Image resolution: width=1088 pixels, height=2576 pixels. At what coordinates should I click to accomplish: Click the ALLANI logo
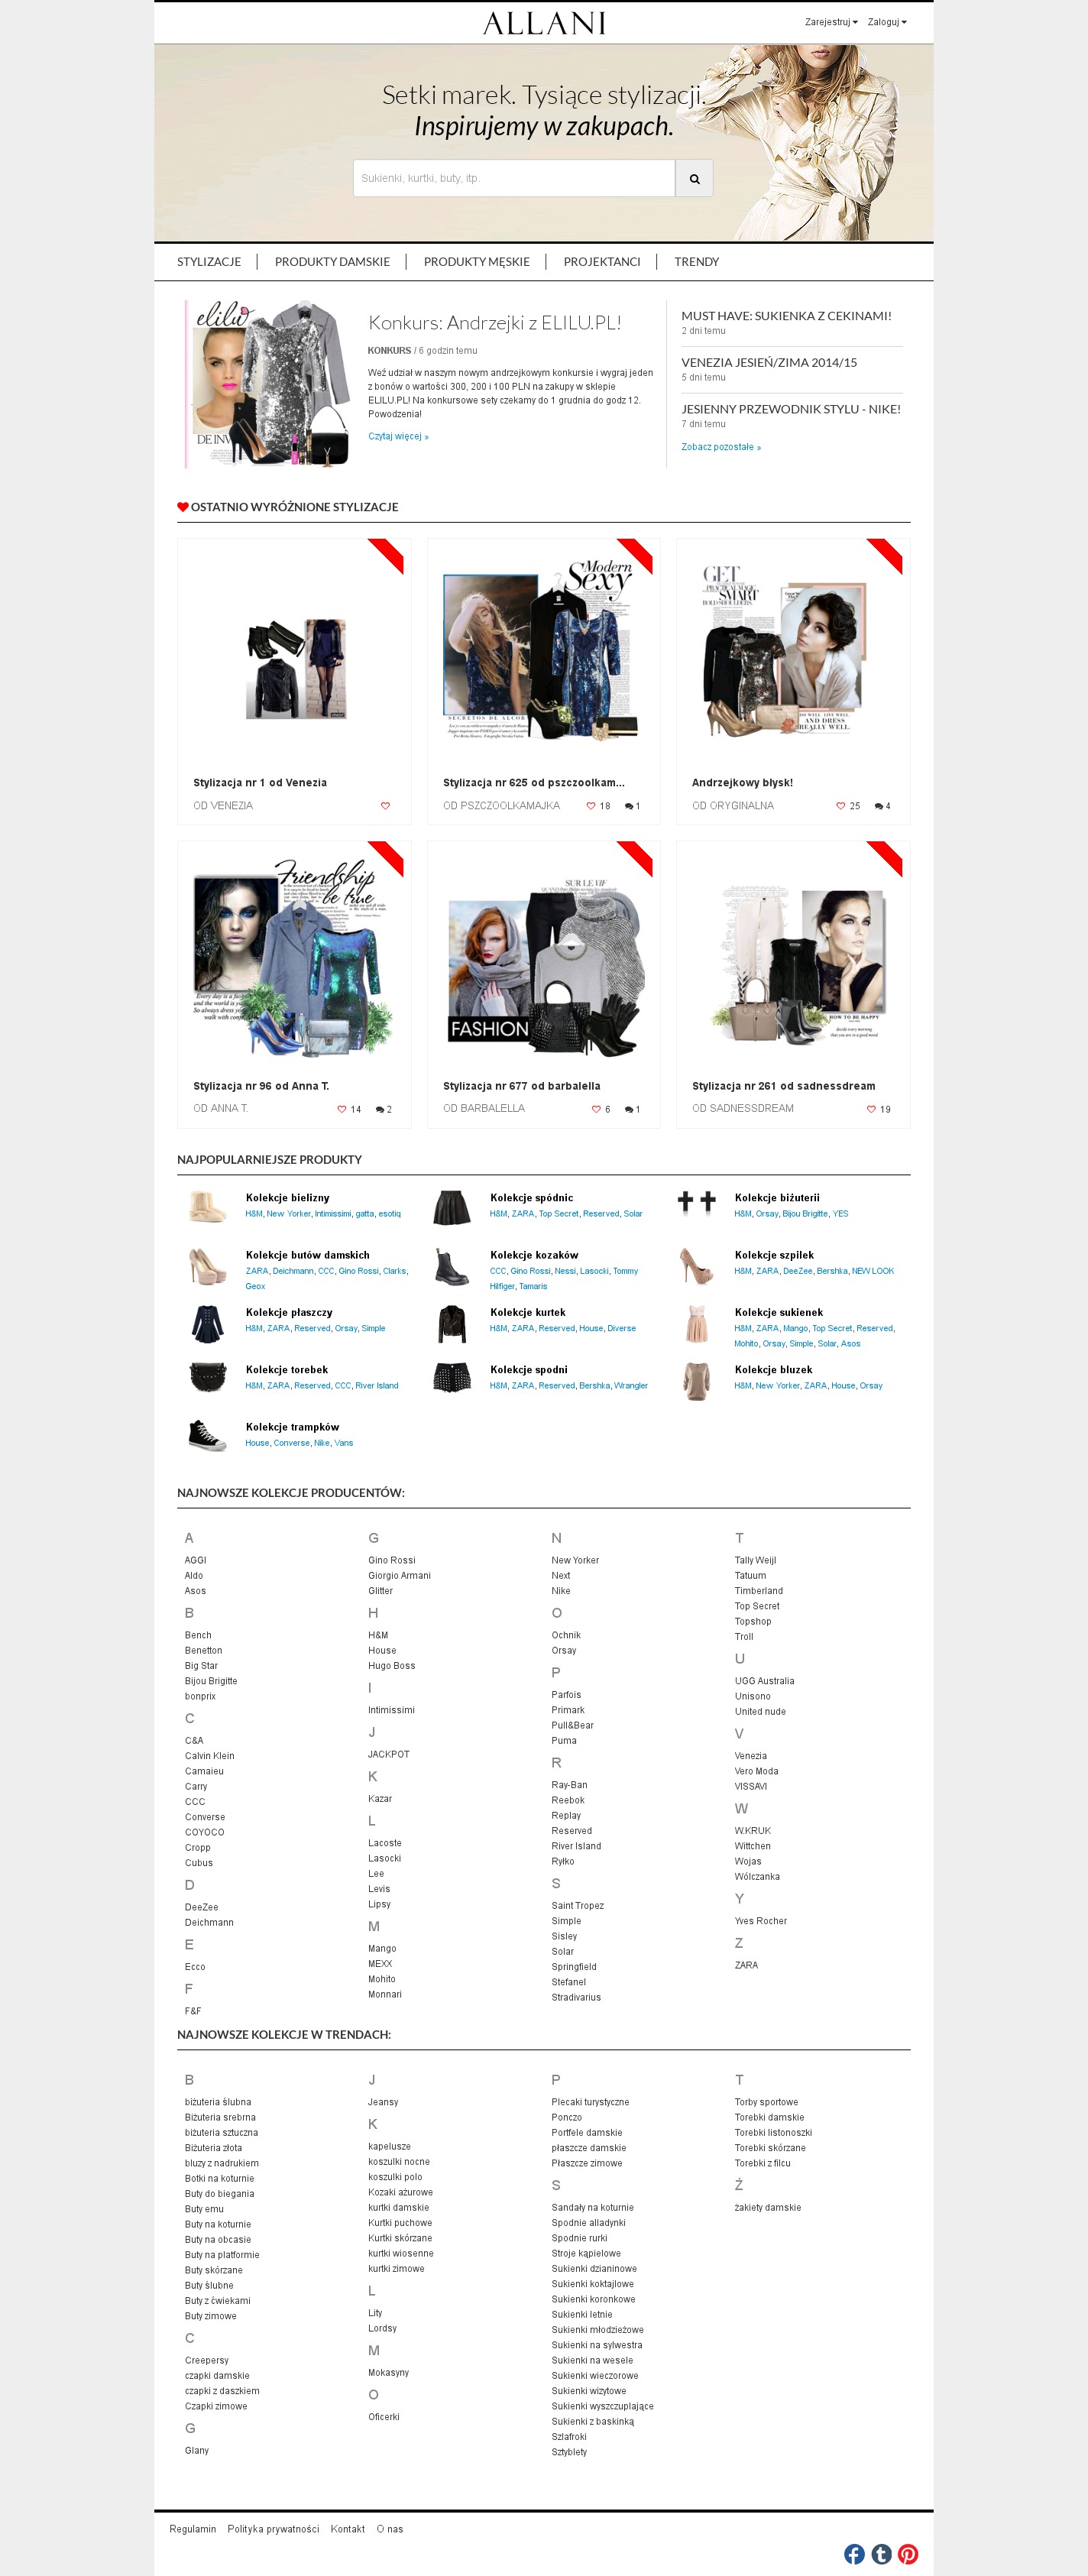point(544,23)
